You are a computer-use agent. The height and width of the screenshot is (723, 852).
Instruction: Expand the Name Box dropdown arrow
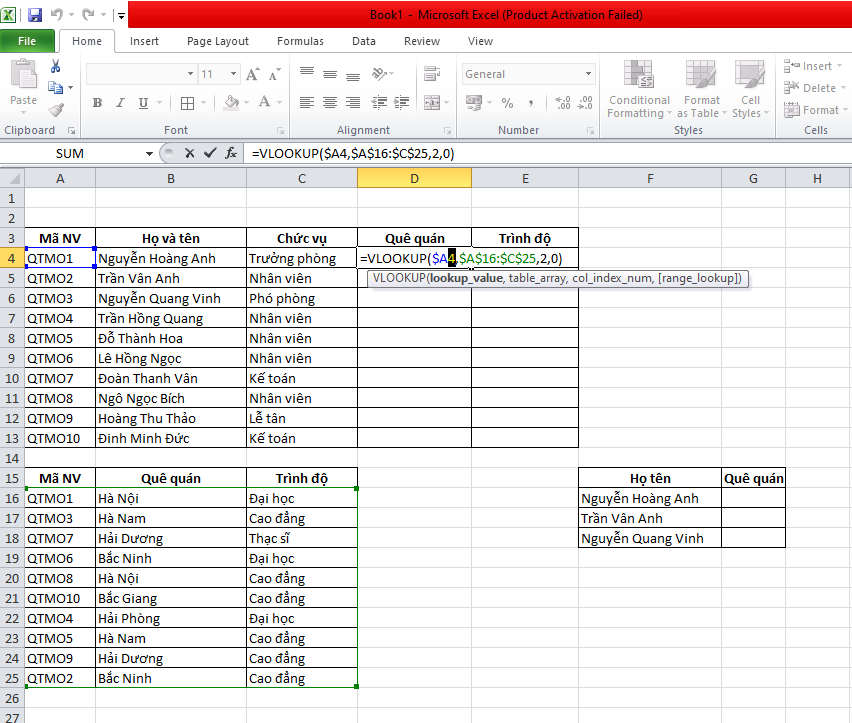pos(149,154)
